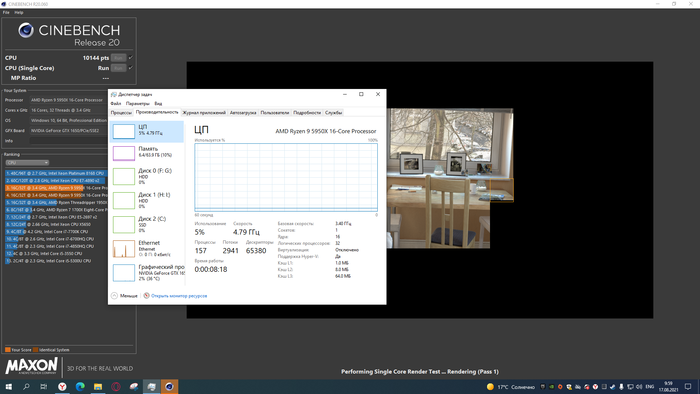Switch to Cinebench taskbar button
The width and height of the screenshot is (700, 394).
point(169,386)
